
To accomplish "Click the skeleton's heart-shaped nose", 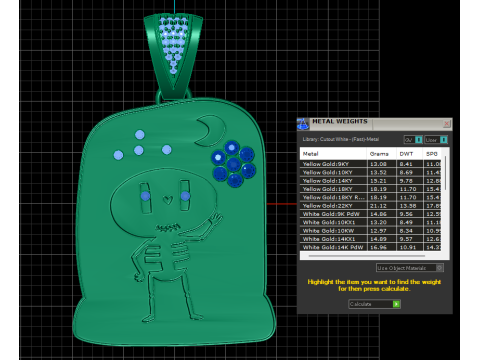I will coord(168,200).
